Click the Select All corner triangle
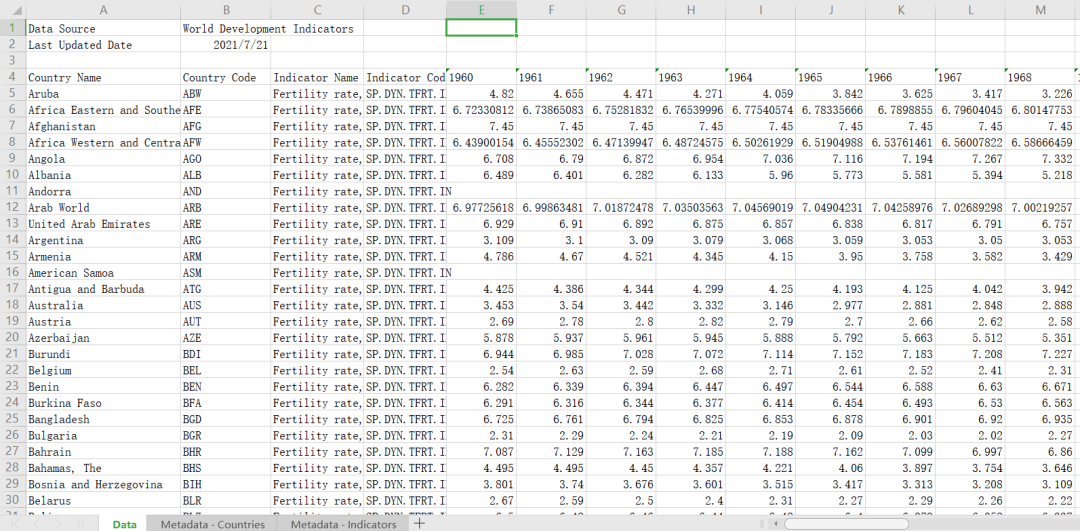 (12, 9)
